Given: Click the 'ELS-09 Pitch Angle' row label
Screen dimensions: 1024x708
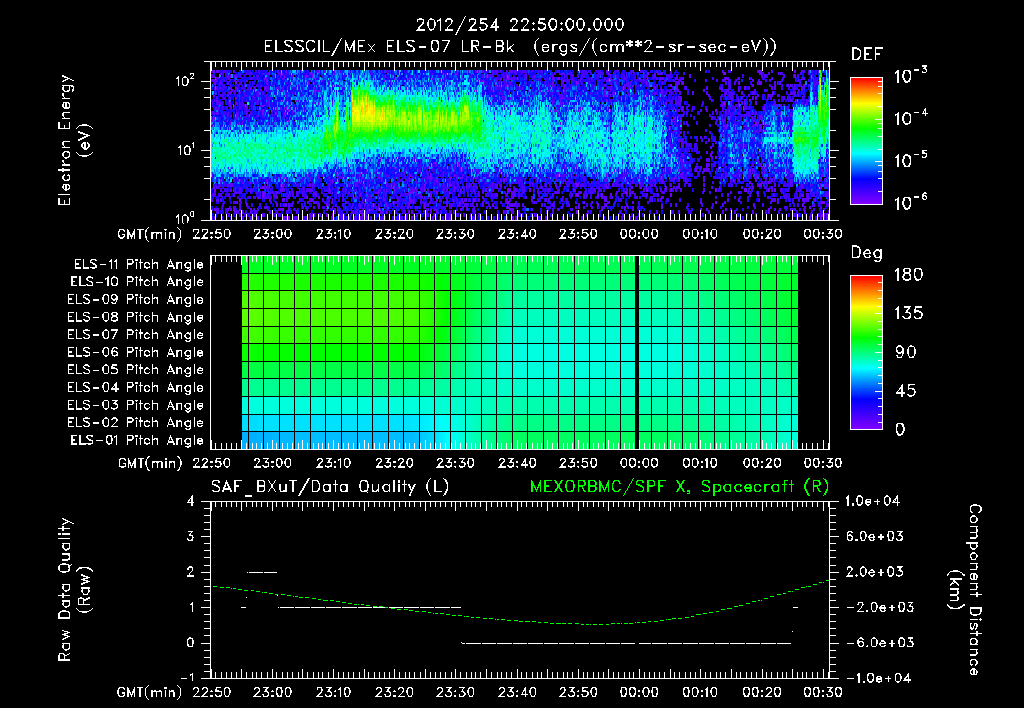Looking at the screenshot, I should (136, 300).
